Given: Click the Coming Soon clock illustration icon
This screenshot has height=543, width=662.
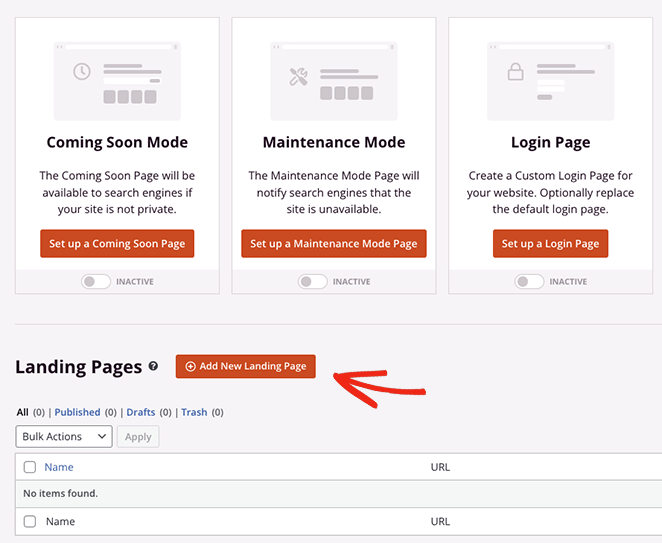Looking at the screenshot, I should (x=82, y=72).
